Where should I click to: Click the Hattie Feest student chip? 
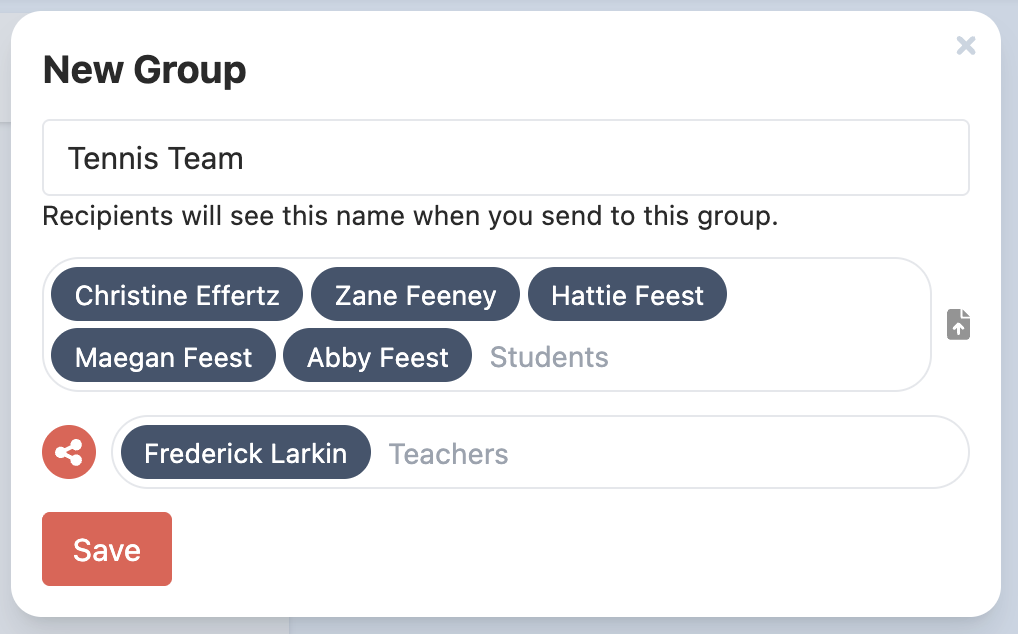tap(627, 296)
